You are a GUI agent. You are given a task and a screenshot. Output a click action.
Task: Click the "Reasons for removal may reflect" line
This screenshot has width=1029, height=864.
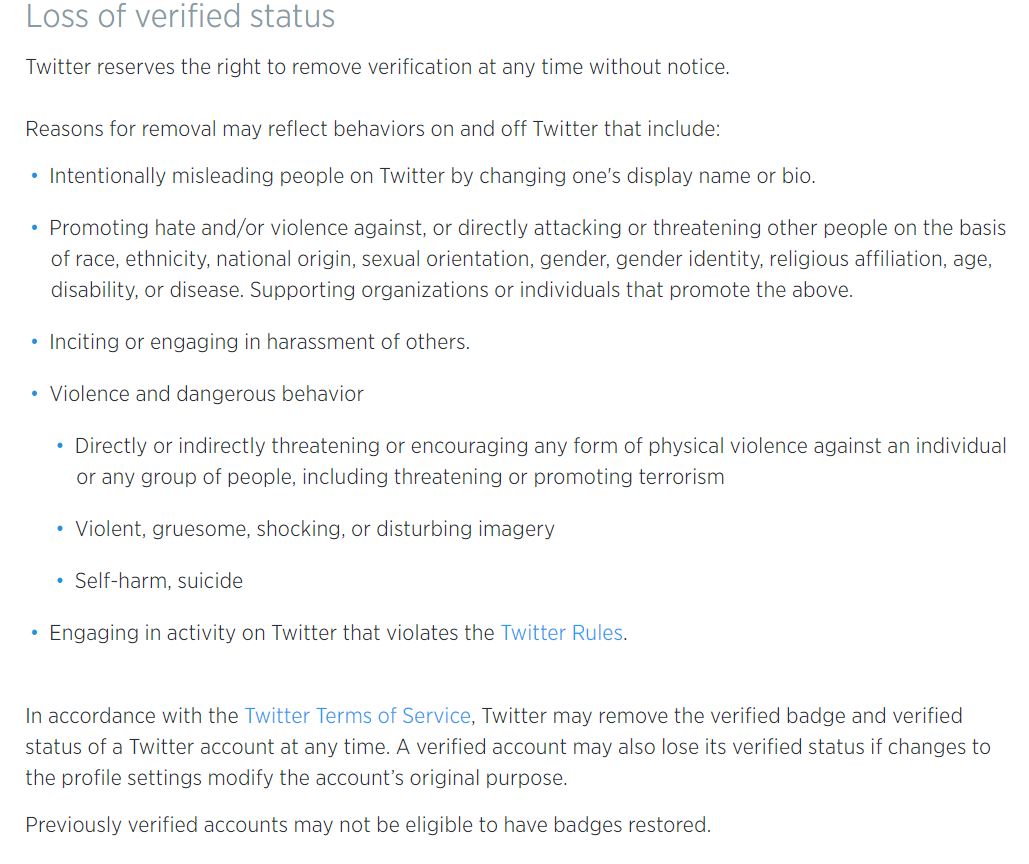[372, 129]
